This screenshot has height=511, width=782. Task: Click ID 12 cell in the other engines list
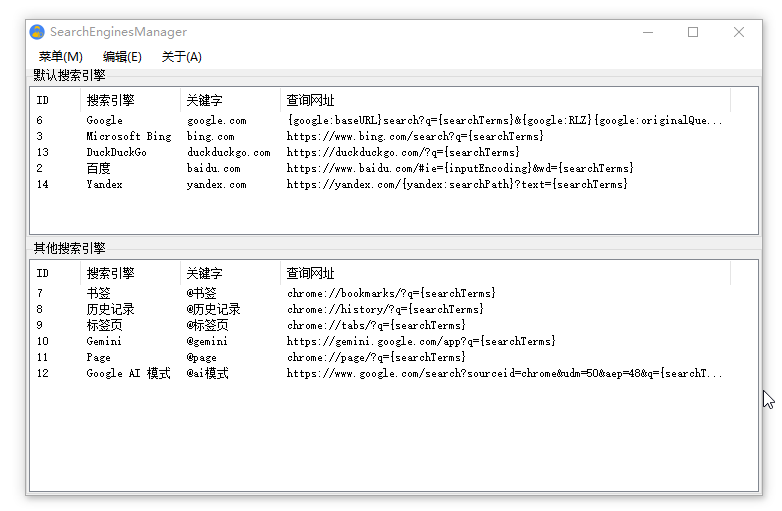click(x=42, y=373)
